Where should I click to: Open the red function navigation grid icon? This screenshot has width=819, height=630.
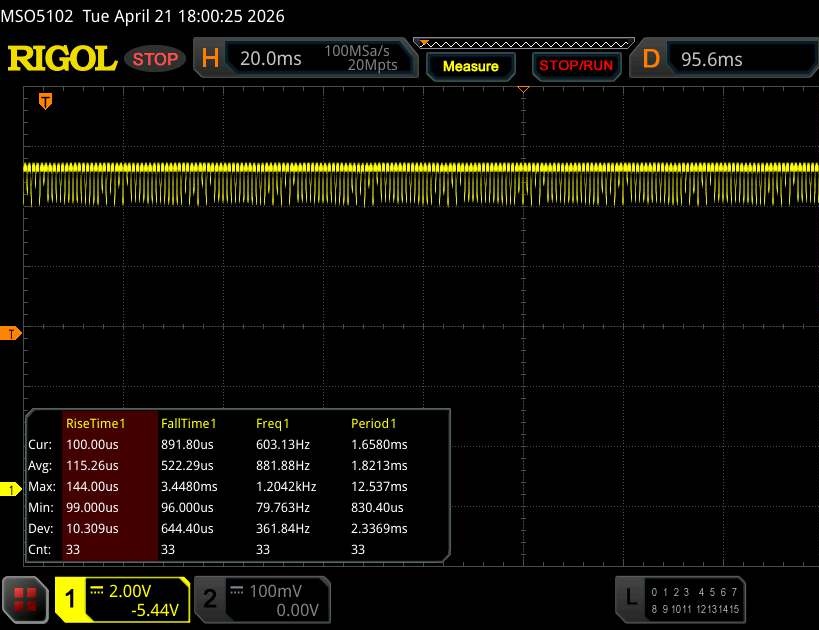click(25, 600)
